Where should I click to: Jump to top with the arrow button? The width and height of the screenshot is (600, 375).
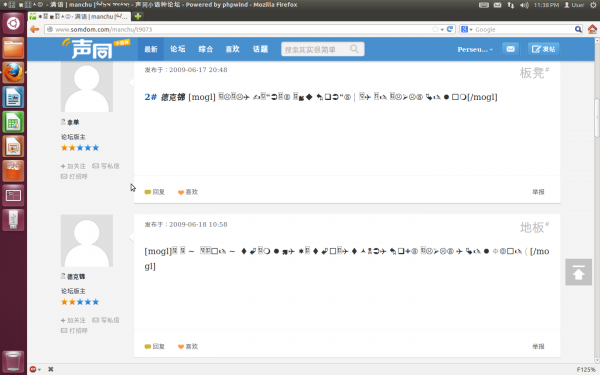tap(578, 272)
